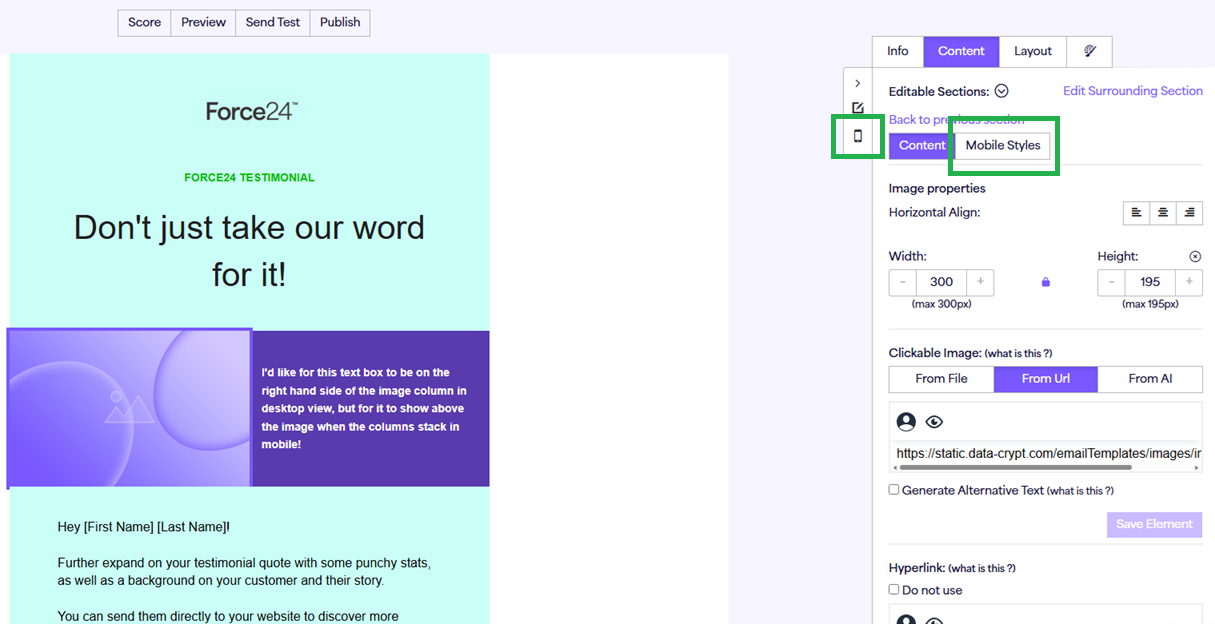The width and height of the screenshot is (1215, 624).
Task: Click the 'You can send them directly' line
Action: click(228, 616)
